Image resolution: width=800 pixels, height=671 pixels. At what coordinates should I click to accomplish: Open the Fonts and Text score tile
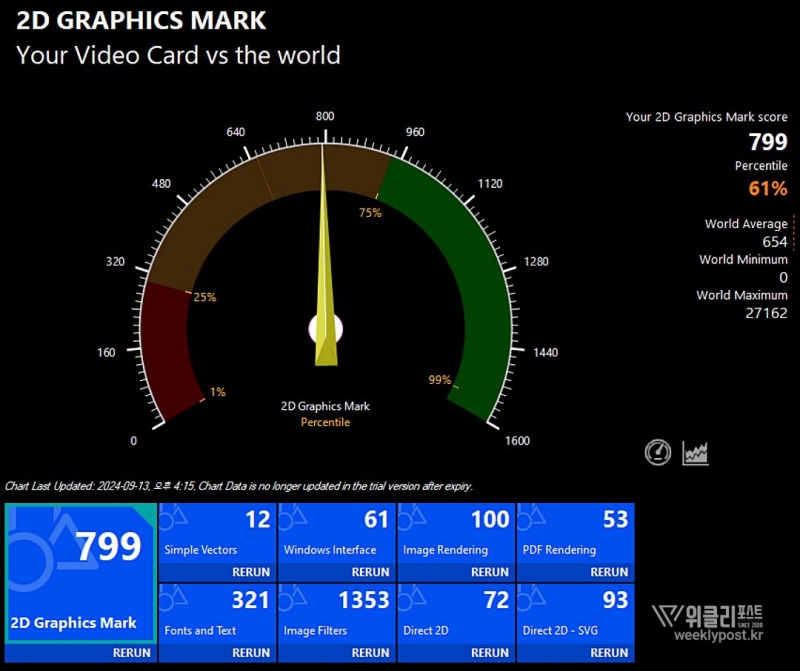point(217,615)
